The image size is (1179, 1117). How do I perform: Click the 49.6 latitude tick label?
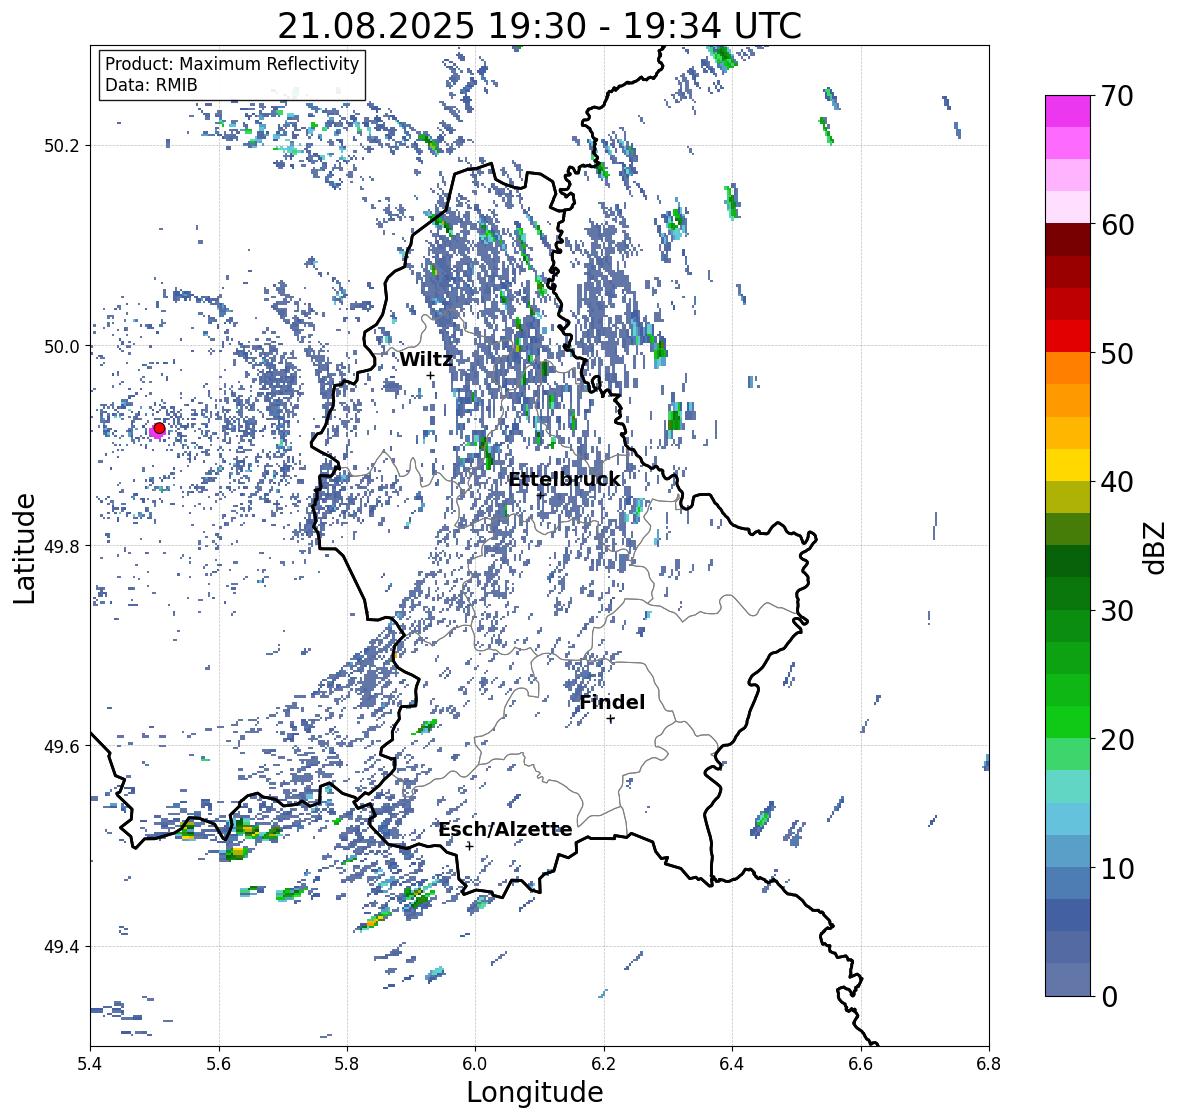[62, 746]
